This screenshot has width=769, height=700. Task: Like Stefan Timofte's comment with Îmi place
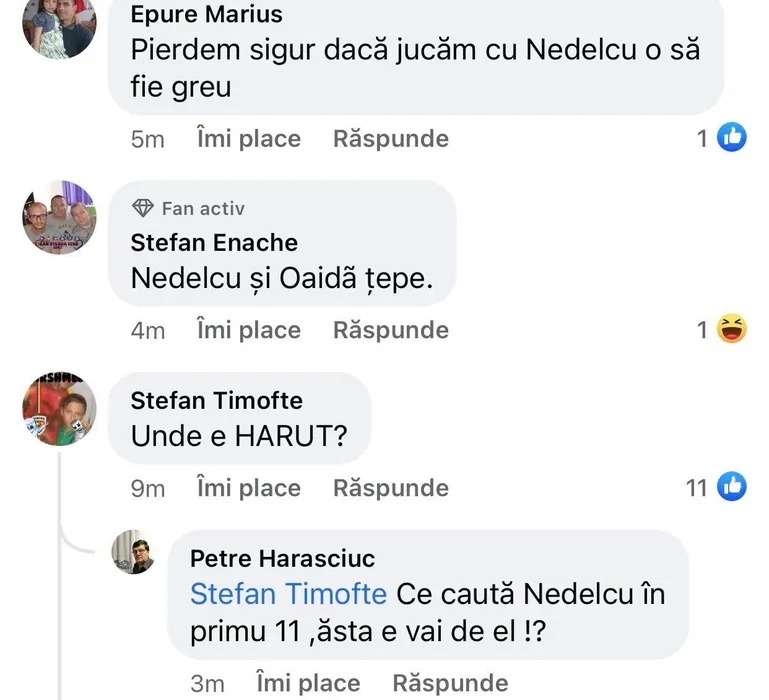(x=248, y=487)
